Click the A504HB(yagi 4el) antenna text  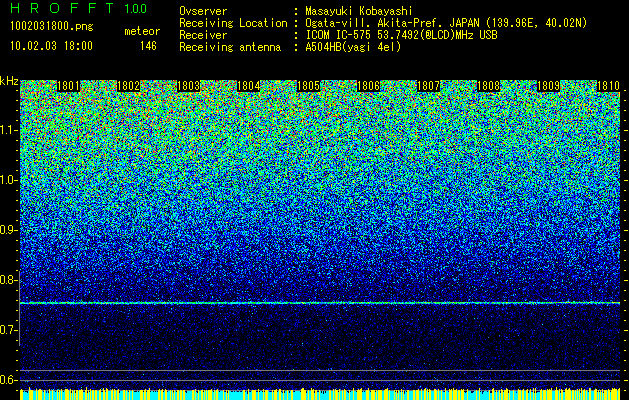(353, 47)
